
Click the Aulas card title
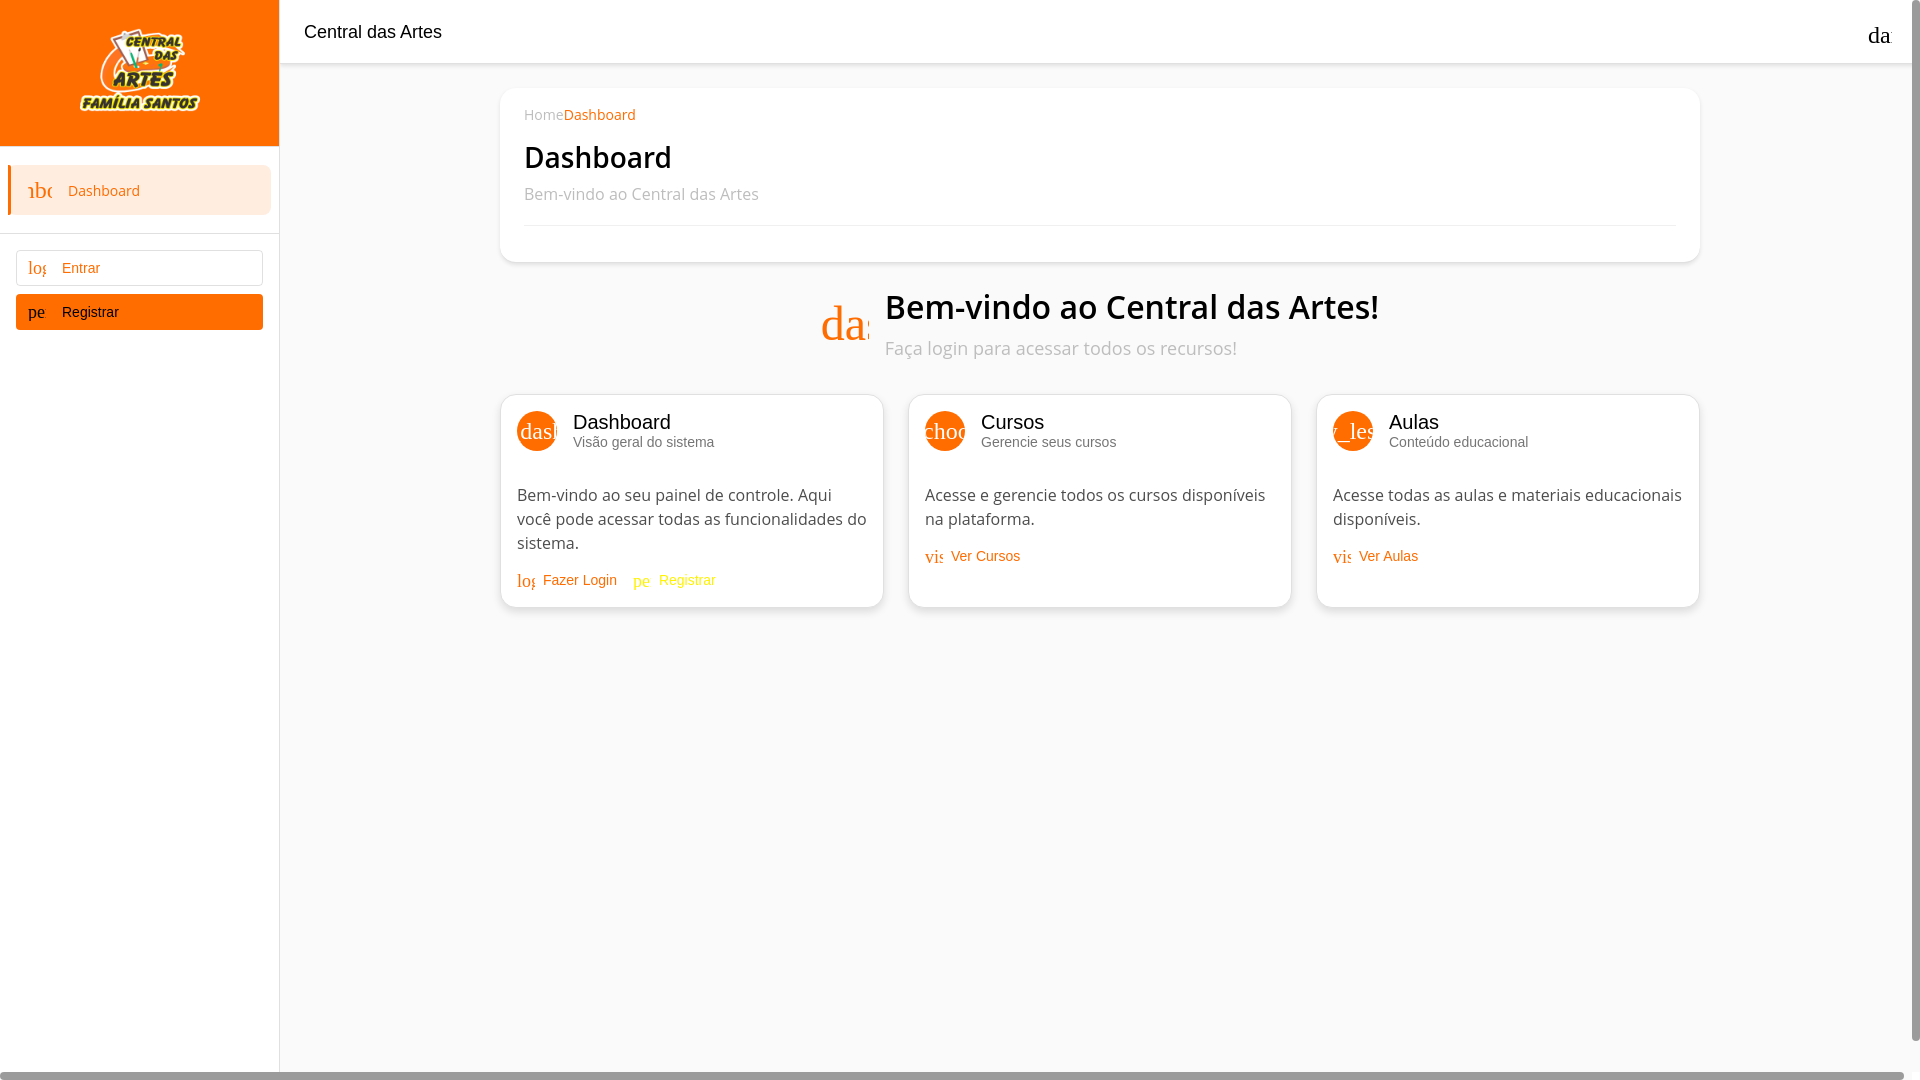pos(1414,422)
